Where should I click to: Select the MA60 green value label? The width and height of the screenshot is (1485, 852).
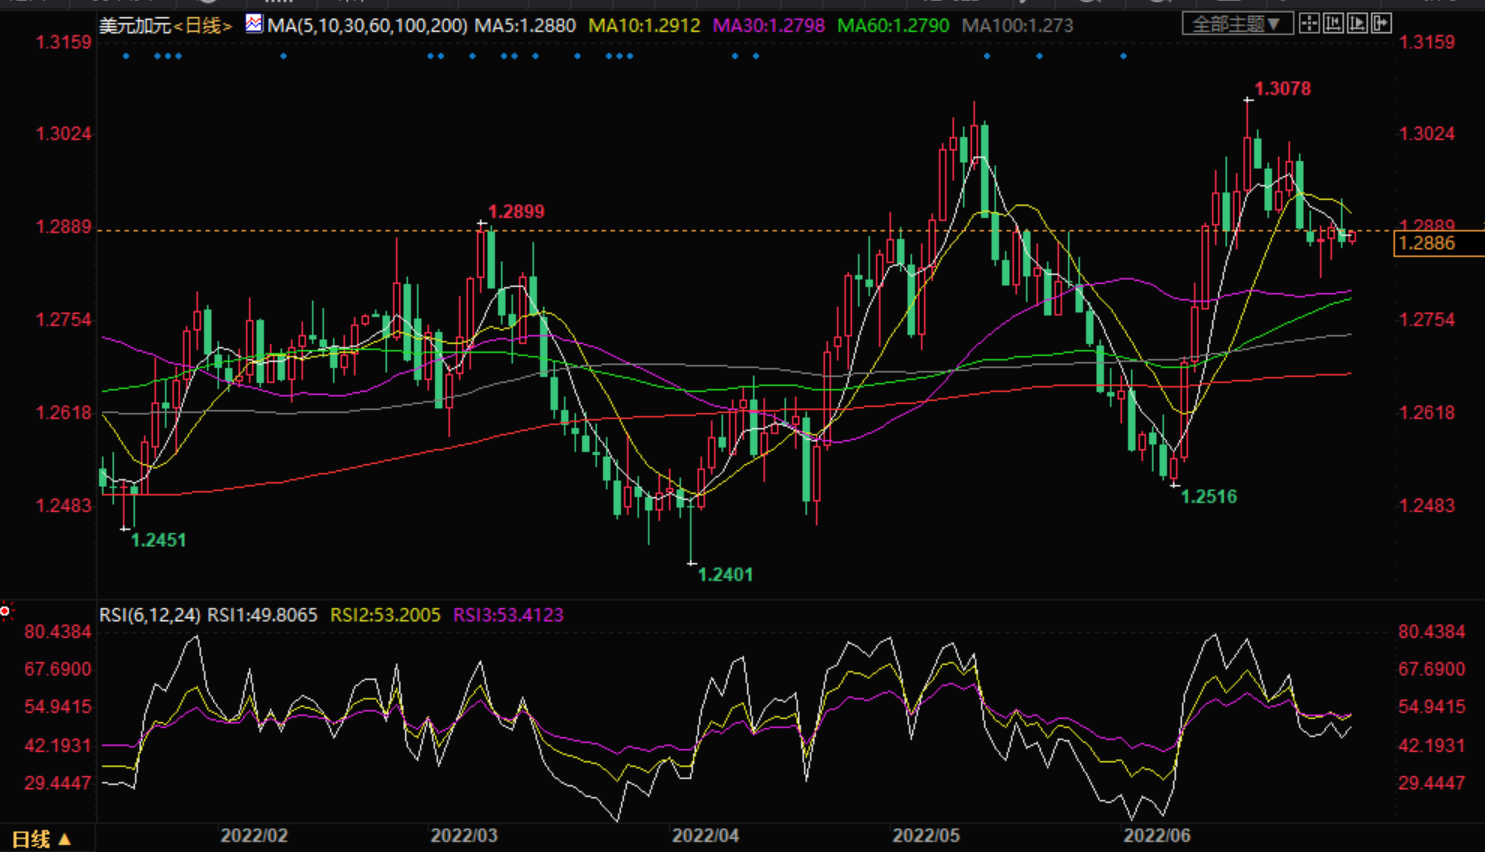click(893, 25)
